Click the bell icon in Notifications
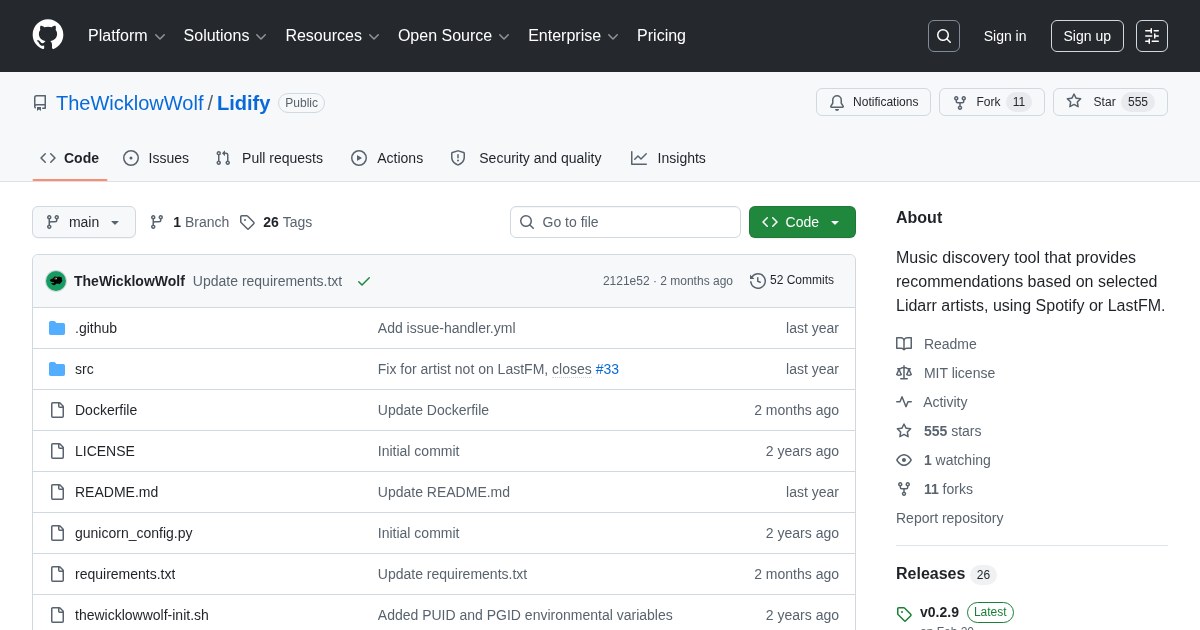The width and height of the screenshot is (1200, 630). [837, 102]
